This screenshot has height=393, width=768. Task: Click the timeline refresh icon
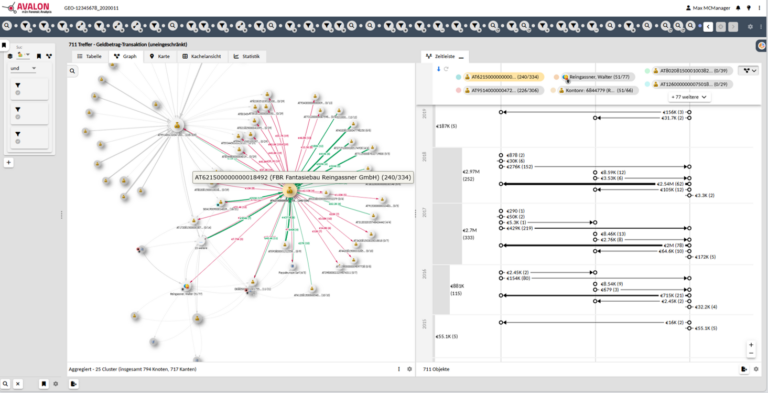(x=446, y=69)
